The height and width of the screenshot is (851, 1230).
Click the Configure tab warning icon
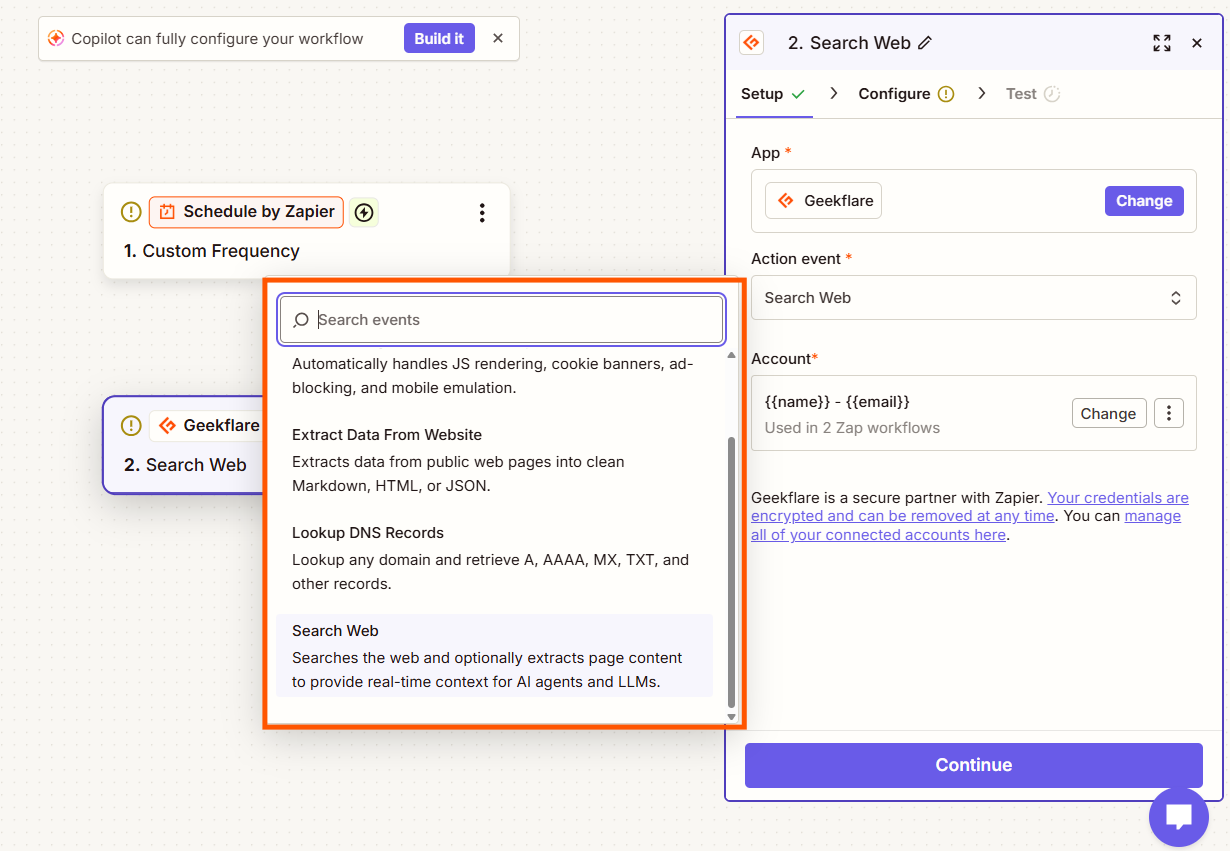click(946, 94)
